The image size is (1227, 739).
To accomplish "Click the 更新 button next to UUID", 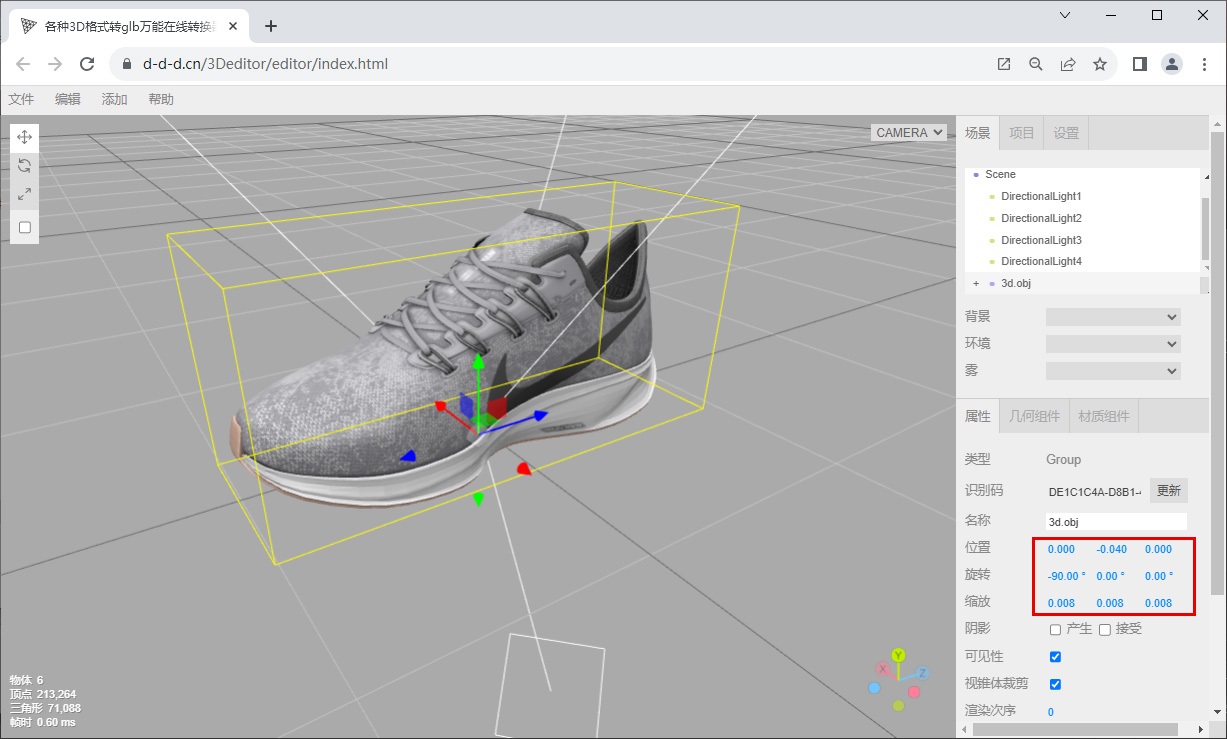I will pyautogui.click(x=1168, y=491).
